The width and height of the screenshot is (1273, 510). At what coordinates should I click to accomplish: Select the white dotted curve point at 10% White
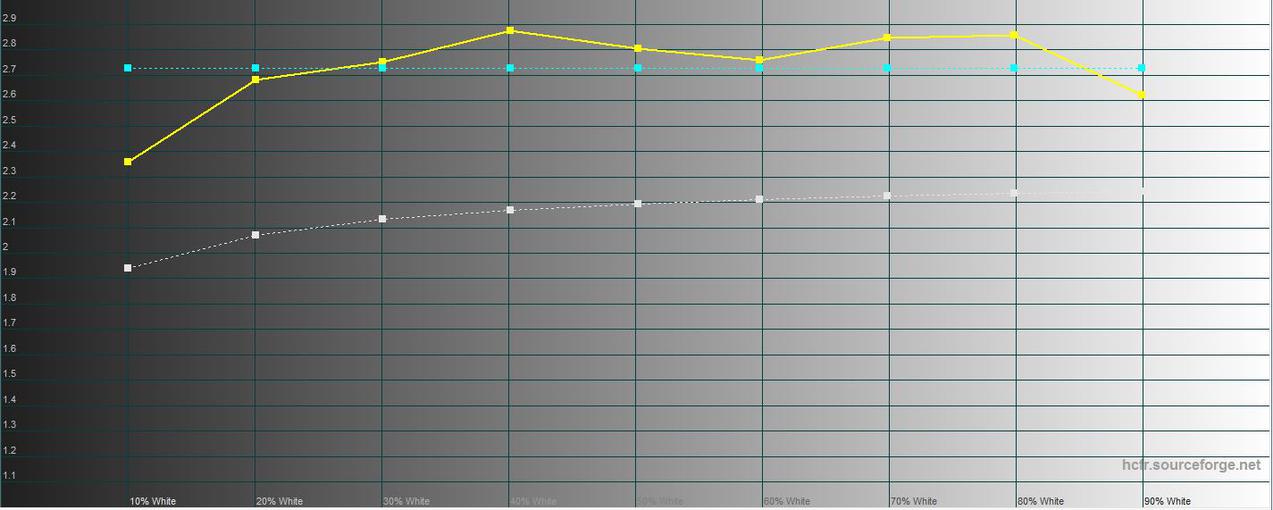[128, 268]
